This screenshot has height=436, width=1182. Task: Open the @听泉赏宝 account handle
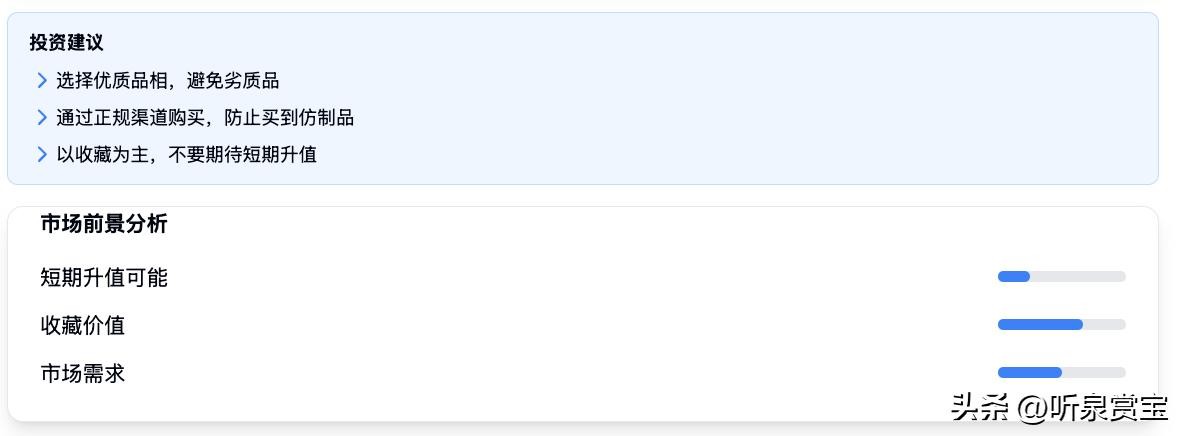click(1093, 407)
